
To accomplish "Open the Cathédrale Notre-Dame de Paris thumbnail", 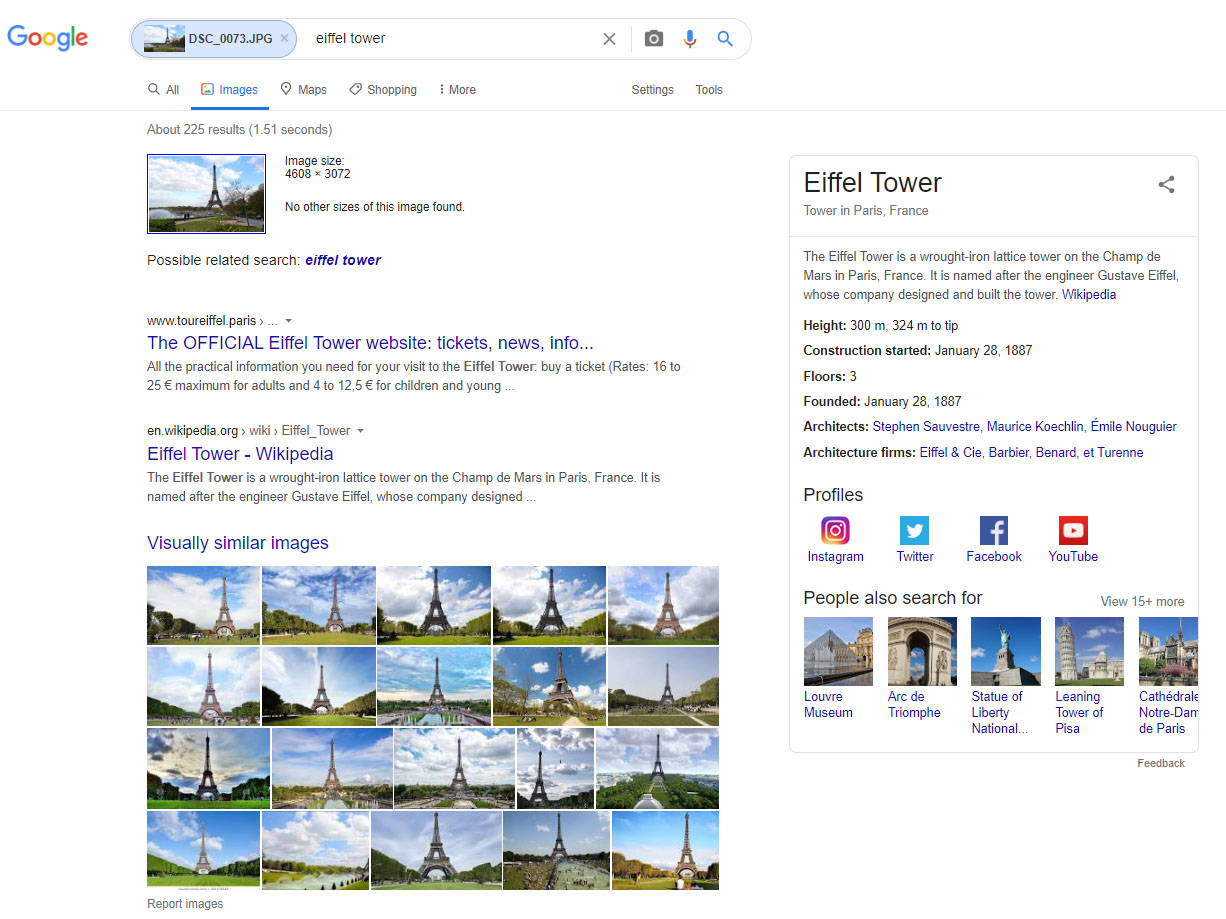I will [1168, 651].
